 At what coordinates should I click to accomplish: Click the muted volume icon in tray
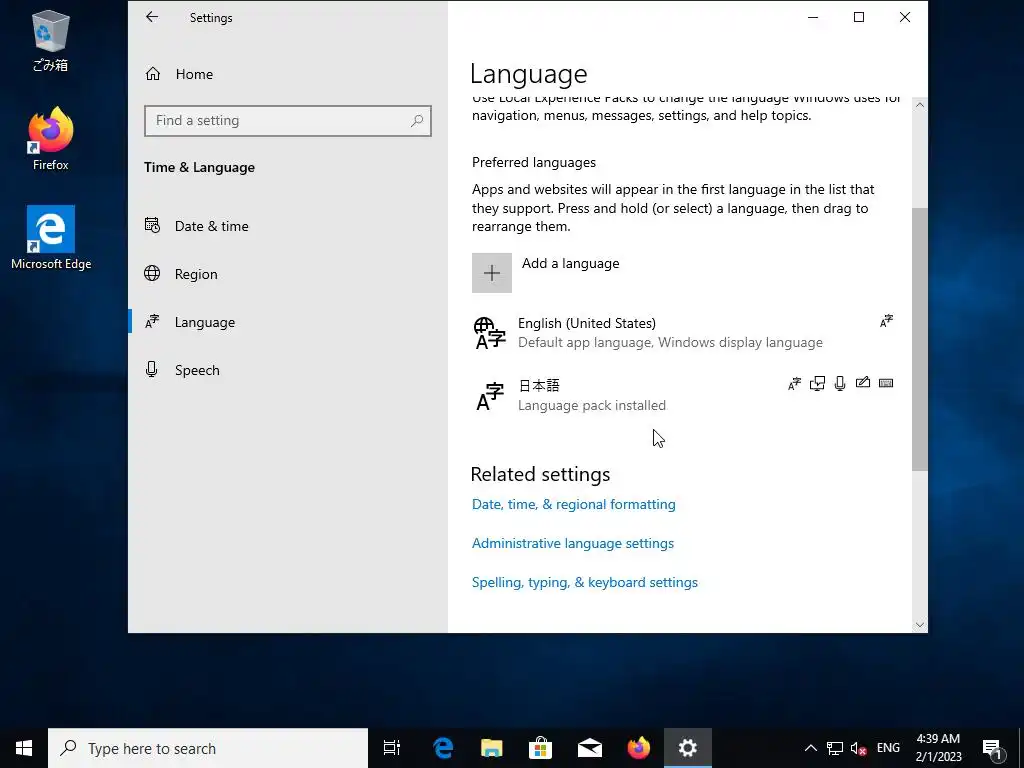858,748
